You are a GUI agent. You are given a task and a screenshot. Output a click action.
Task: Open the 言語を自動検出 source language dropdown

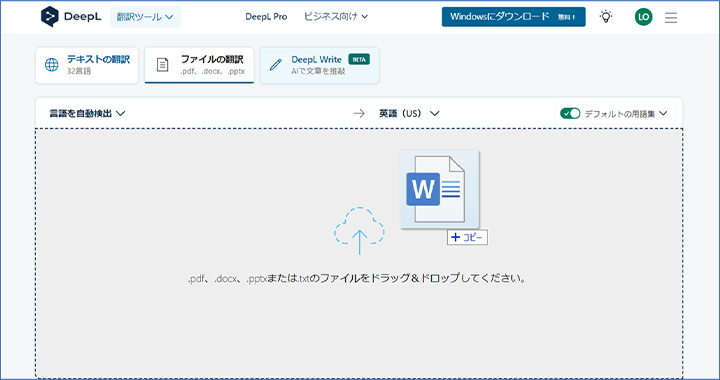(x=87, y=113)
